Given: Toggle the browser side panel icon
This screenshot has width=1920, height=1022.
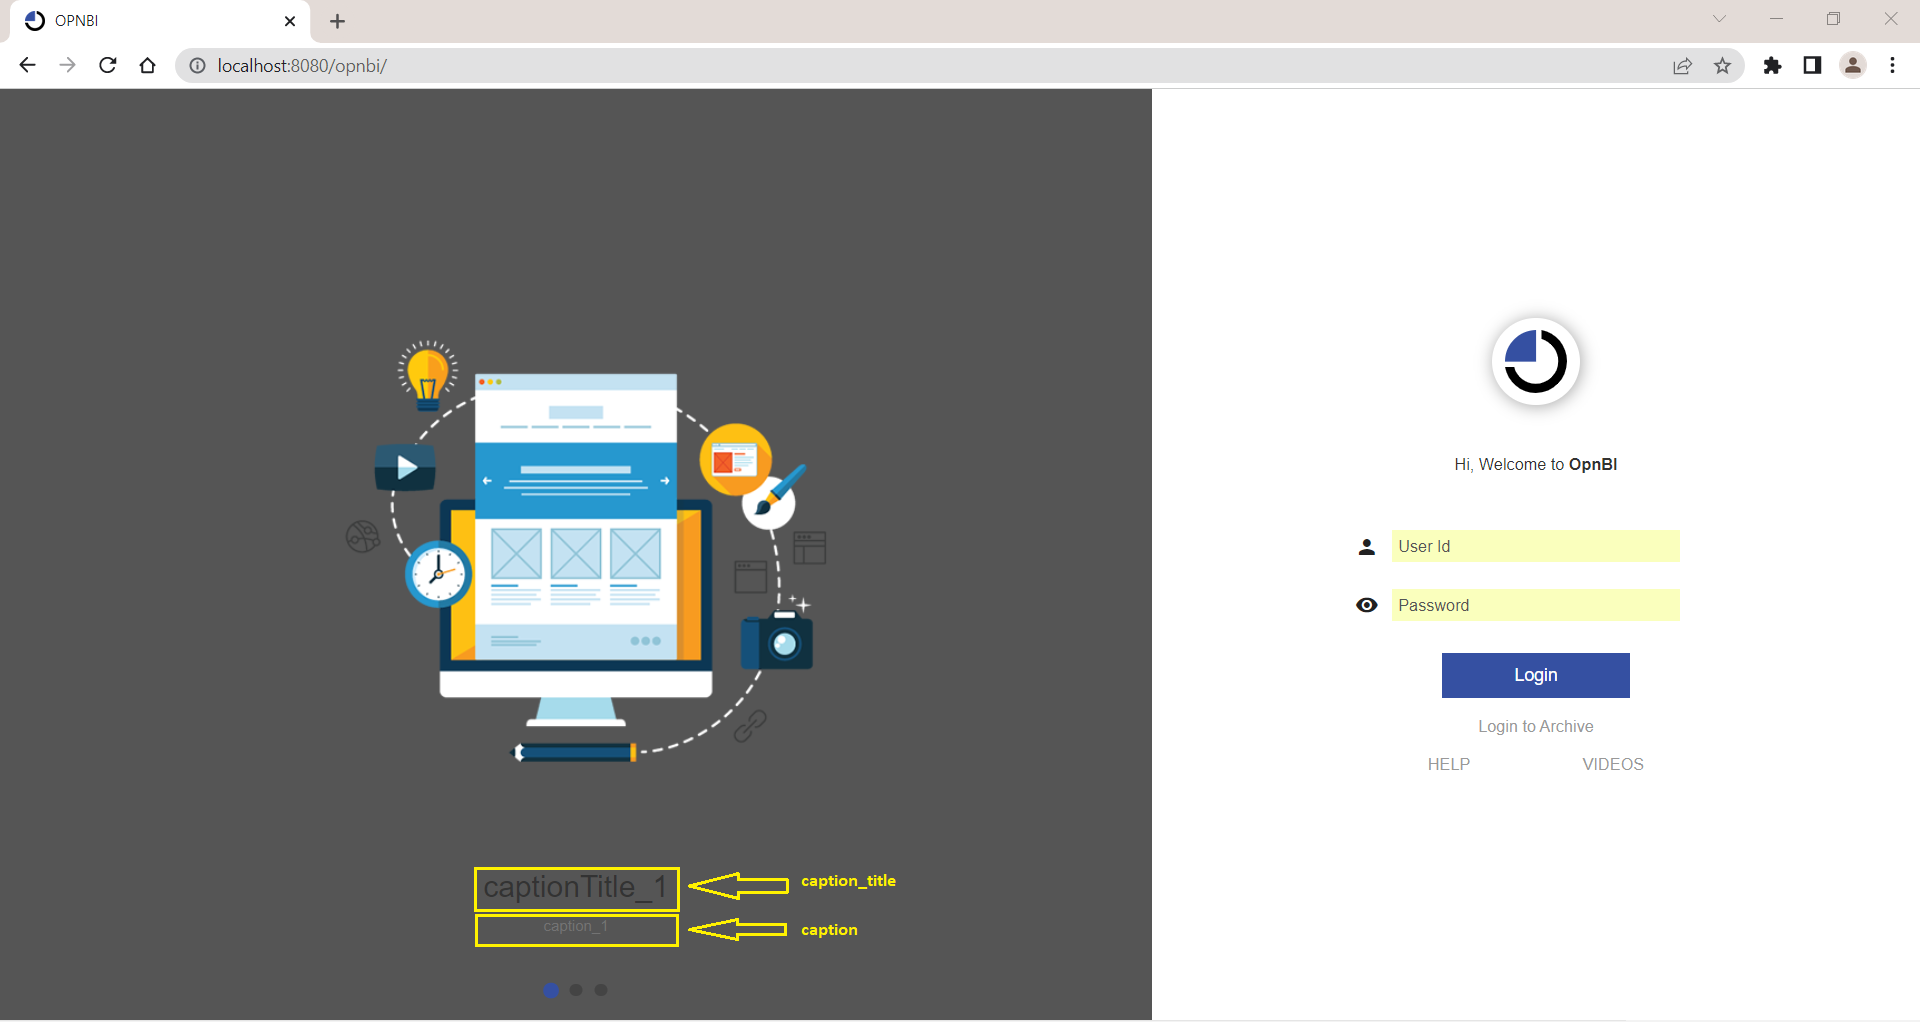Looking at the screenshot, I should tap(1812, 65).
